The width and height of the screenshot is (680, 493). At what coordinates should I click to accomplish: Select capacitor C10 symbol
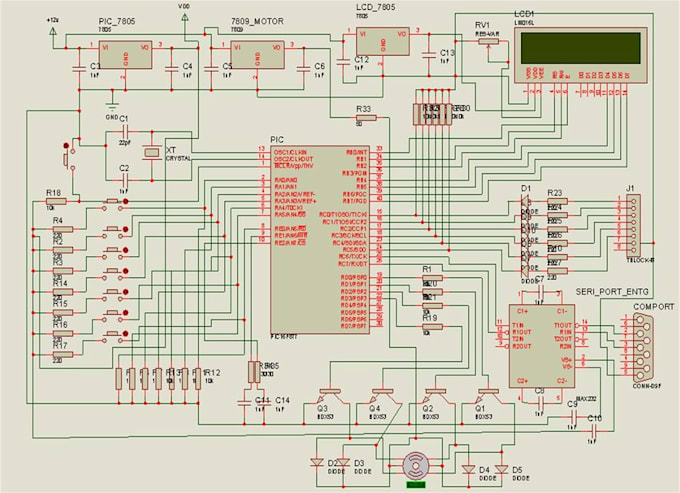[x=594, y=431]
